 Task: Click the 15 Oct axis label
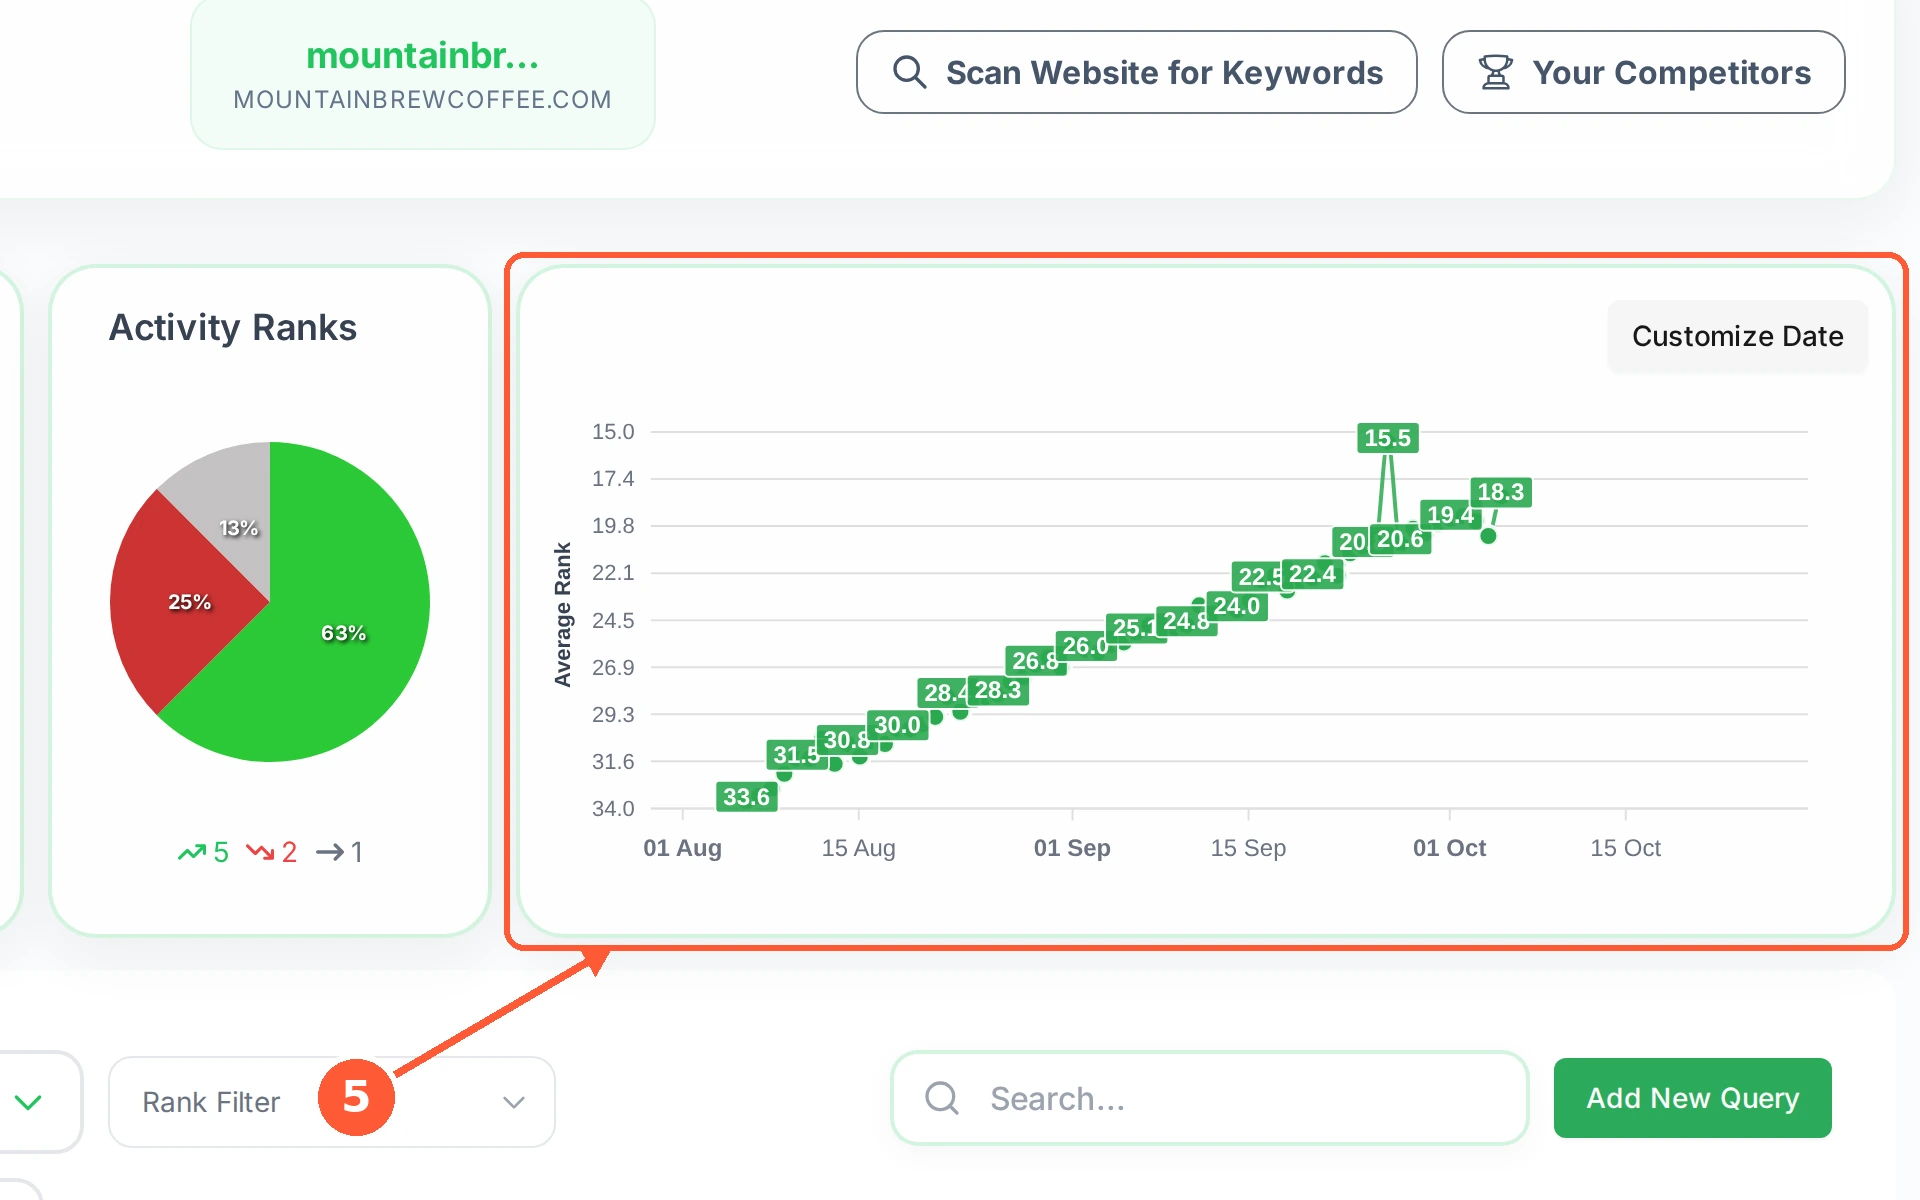(1625, 848)
